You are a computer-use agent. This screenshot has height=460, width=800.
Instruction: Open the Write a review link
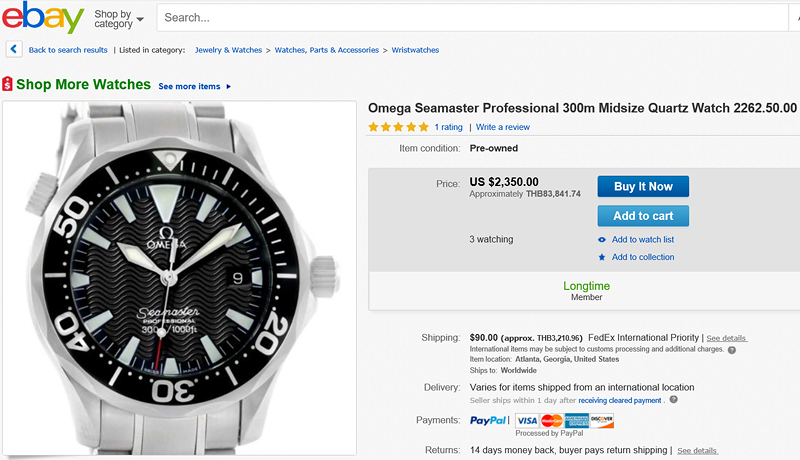coord(503,127)
